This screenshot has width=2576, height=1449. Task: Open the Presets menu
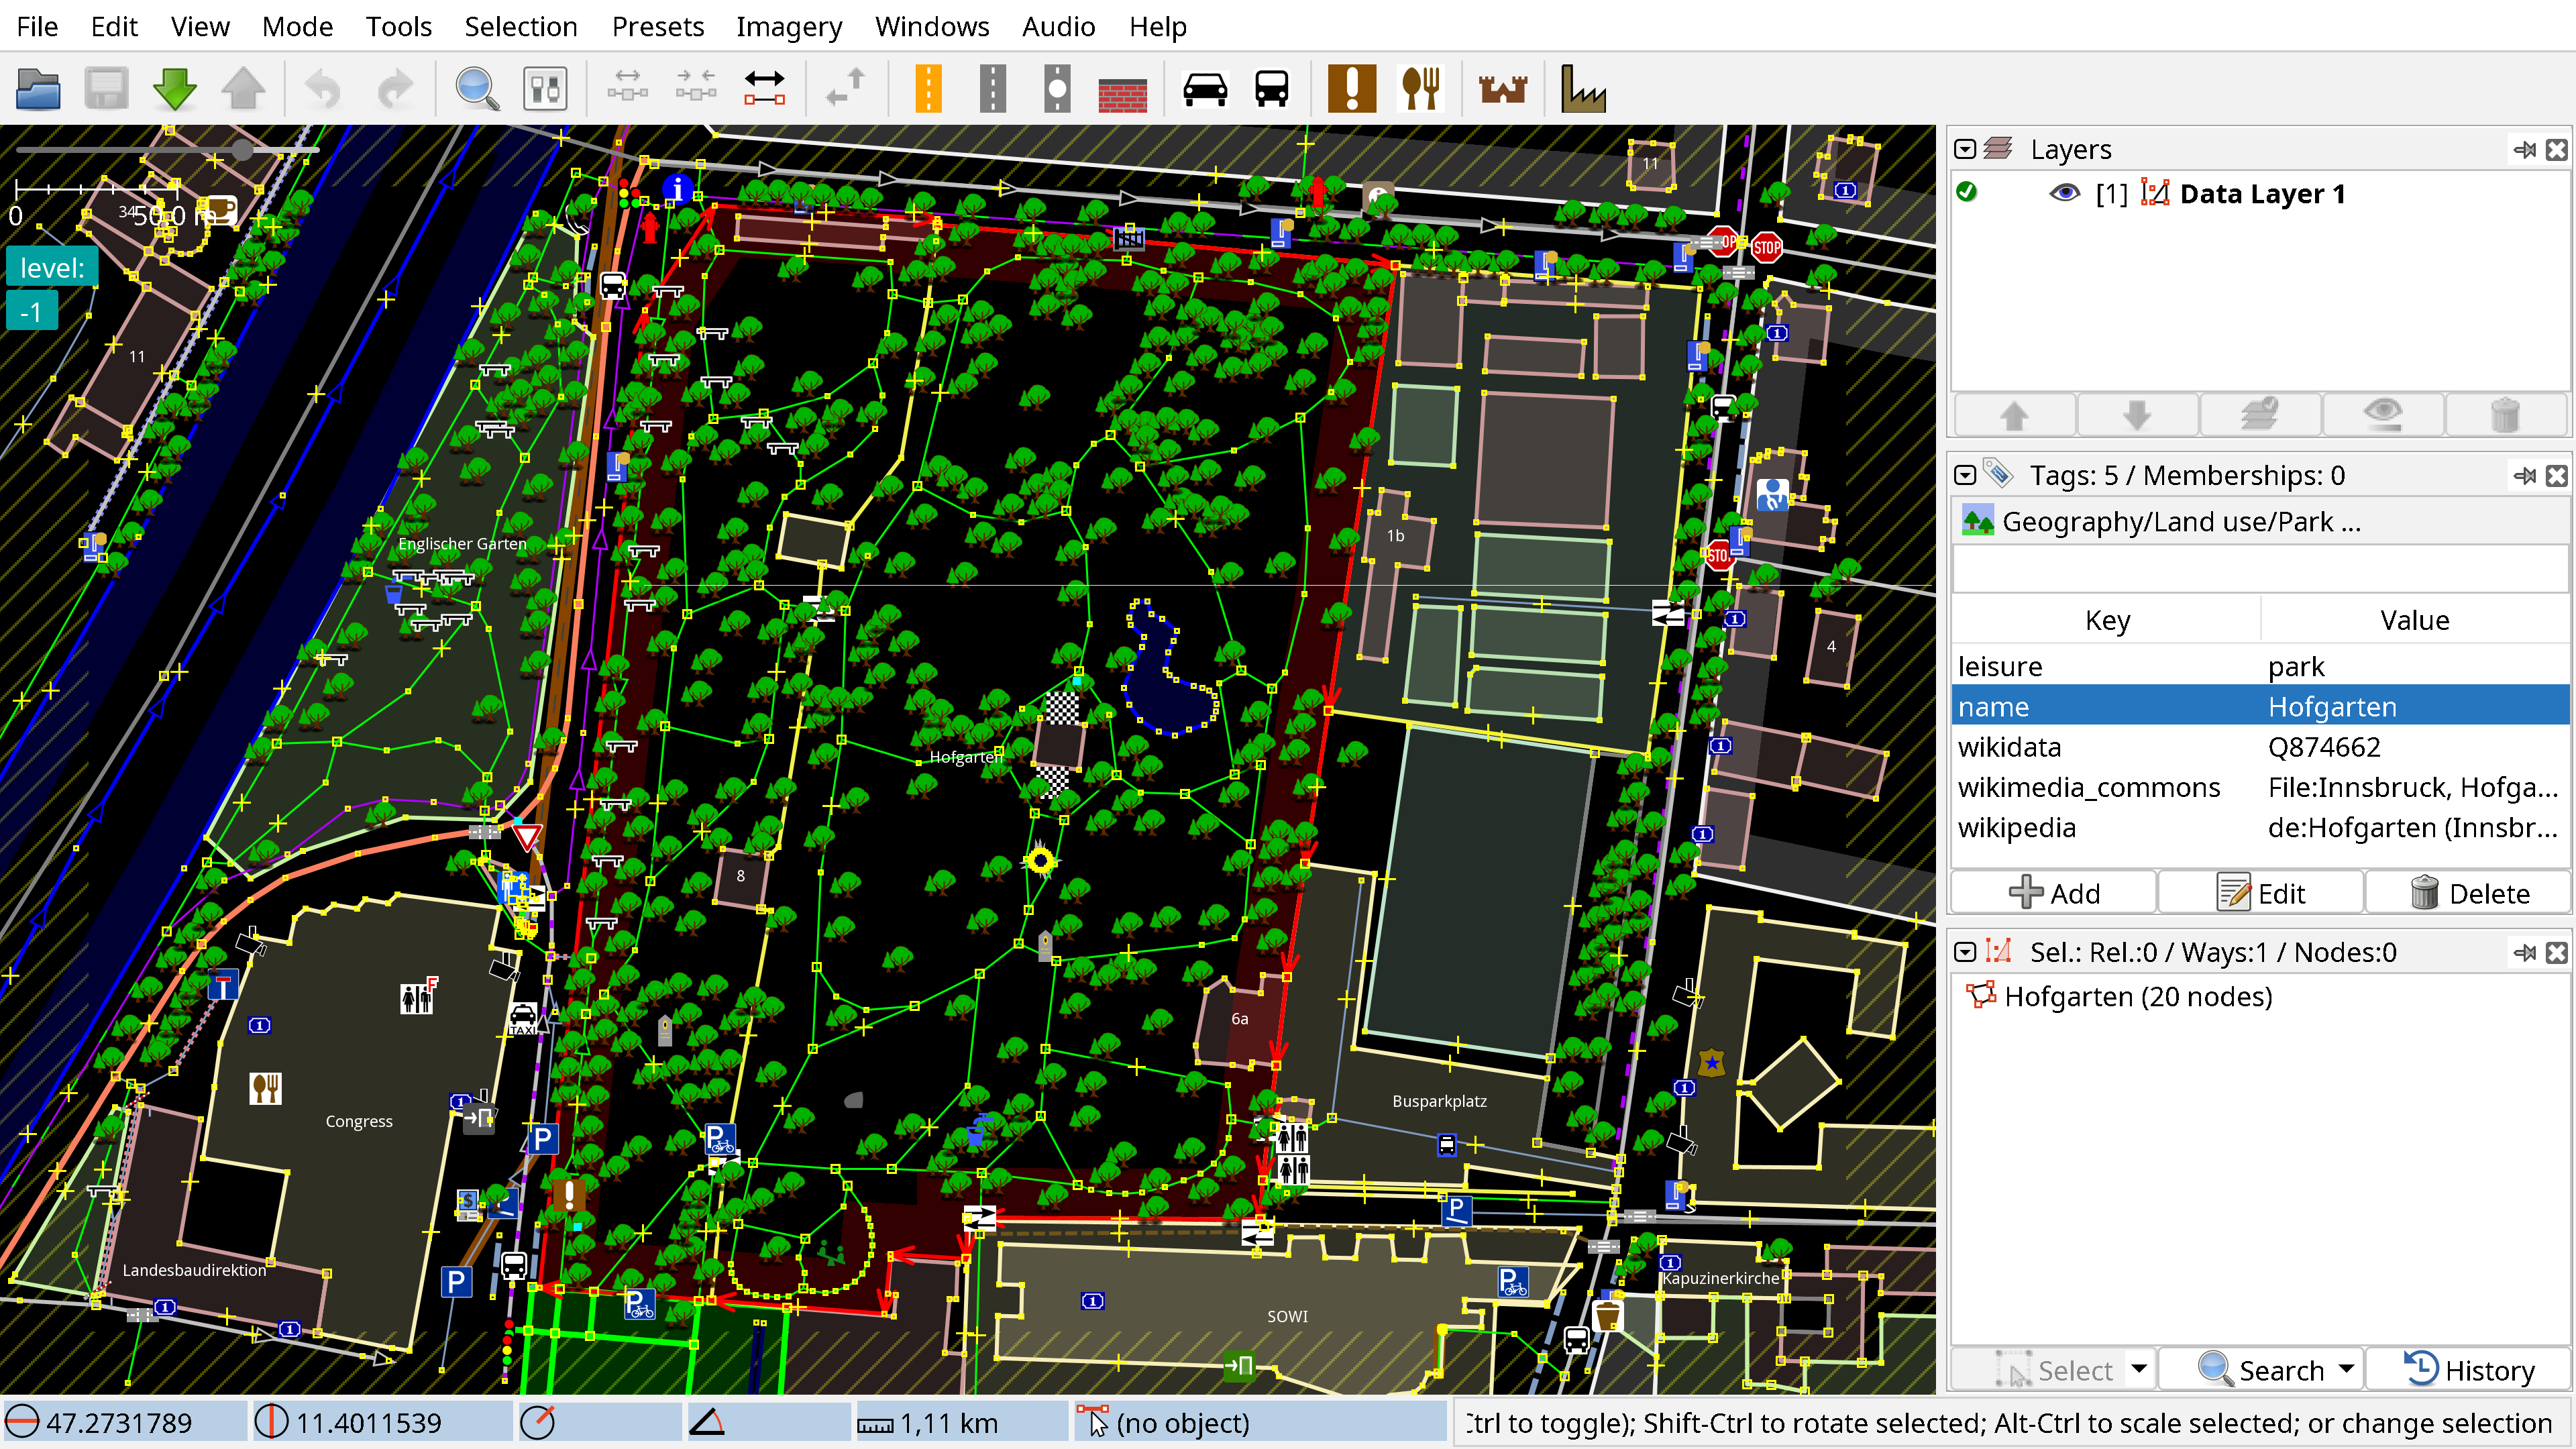pos(657,26)
